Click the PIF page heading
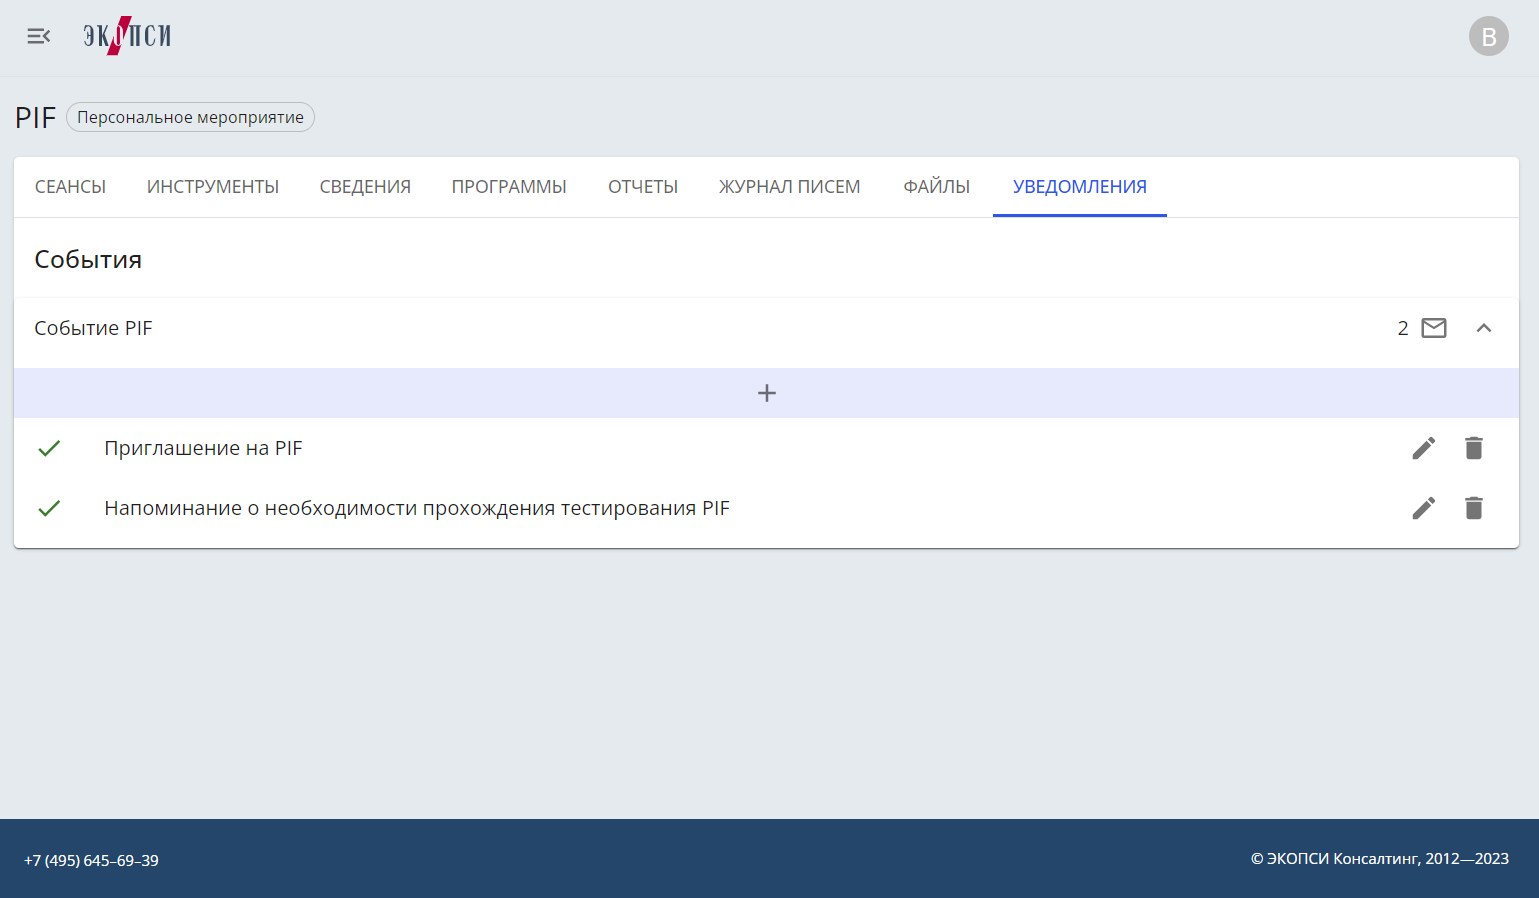The height and width of the screenshot is (898, 1539). click(x=35, y=118)
